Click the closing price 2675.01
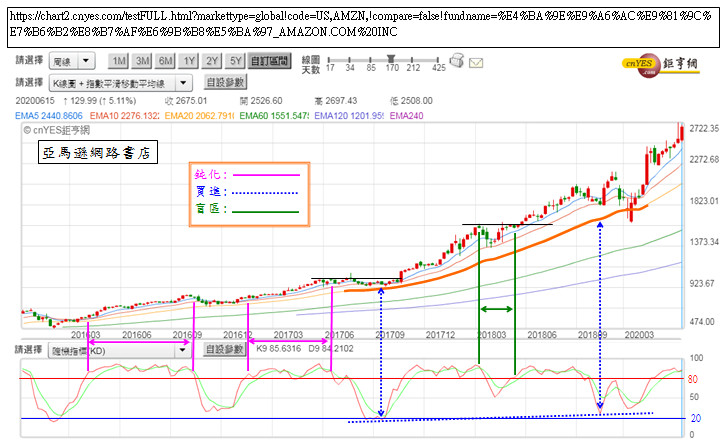728x446 pixels. pos(186,101)
